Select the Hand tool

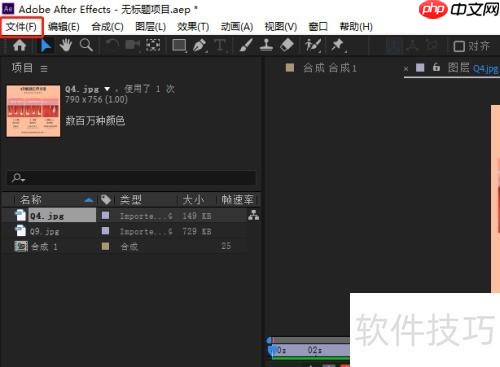[66, 45]
